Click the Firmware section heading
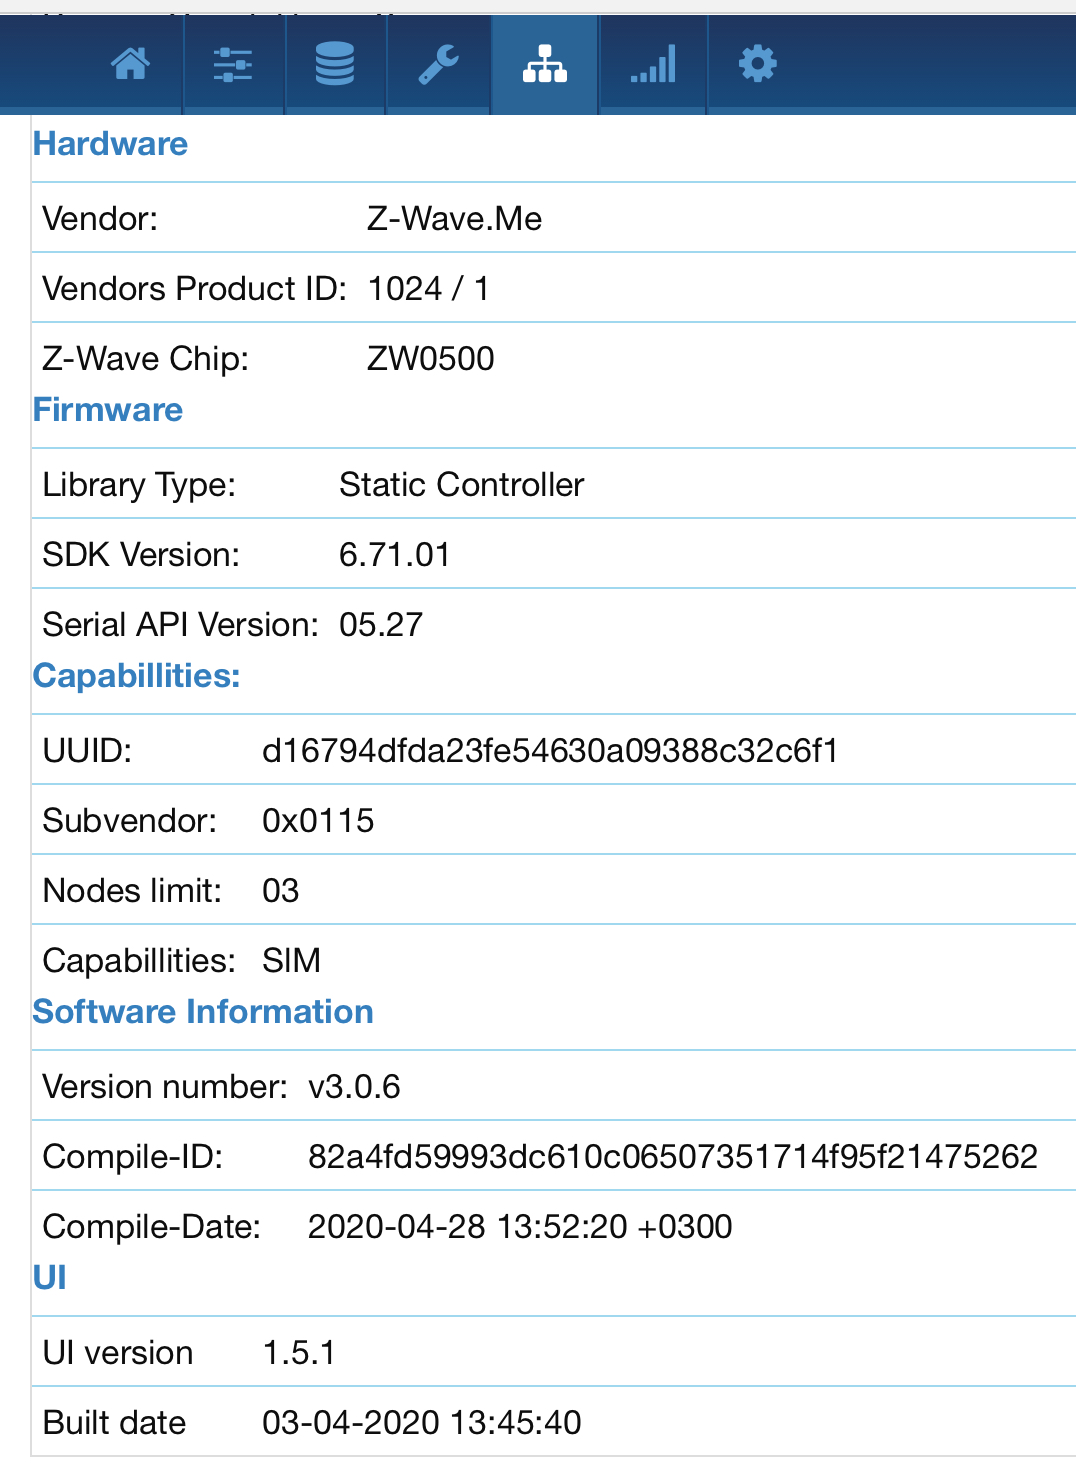Viewport: 1076px width, 1478px height. [108, 410]
